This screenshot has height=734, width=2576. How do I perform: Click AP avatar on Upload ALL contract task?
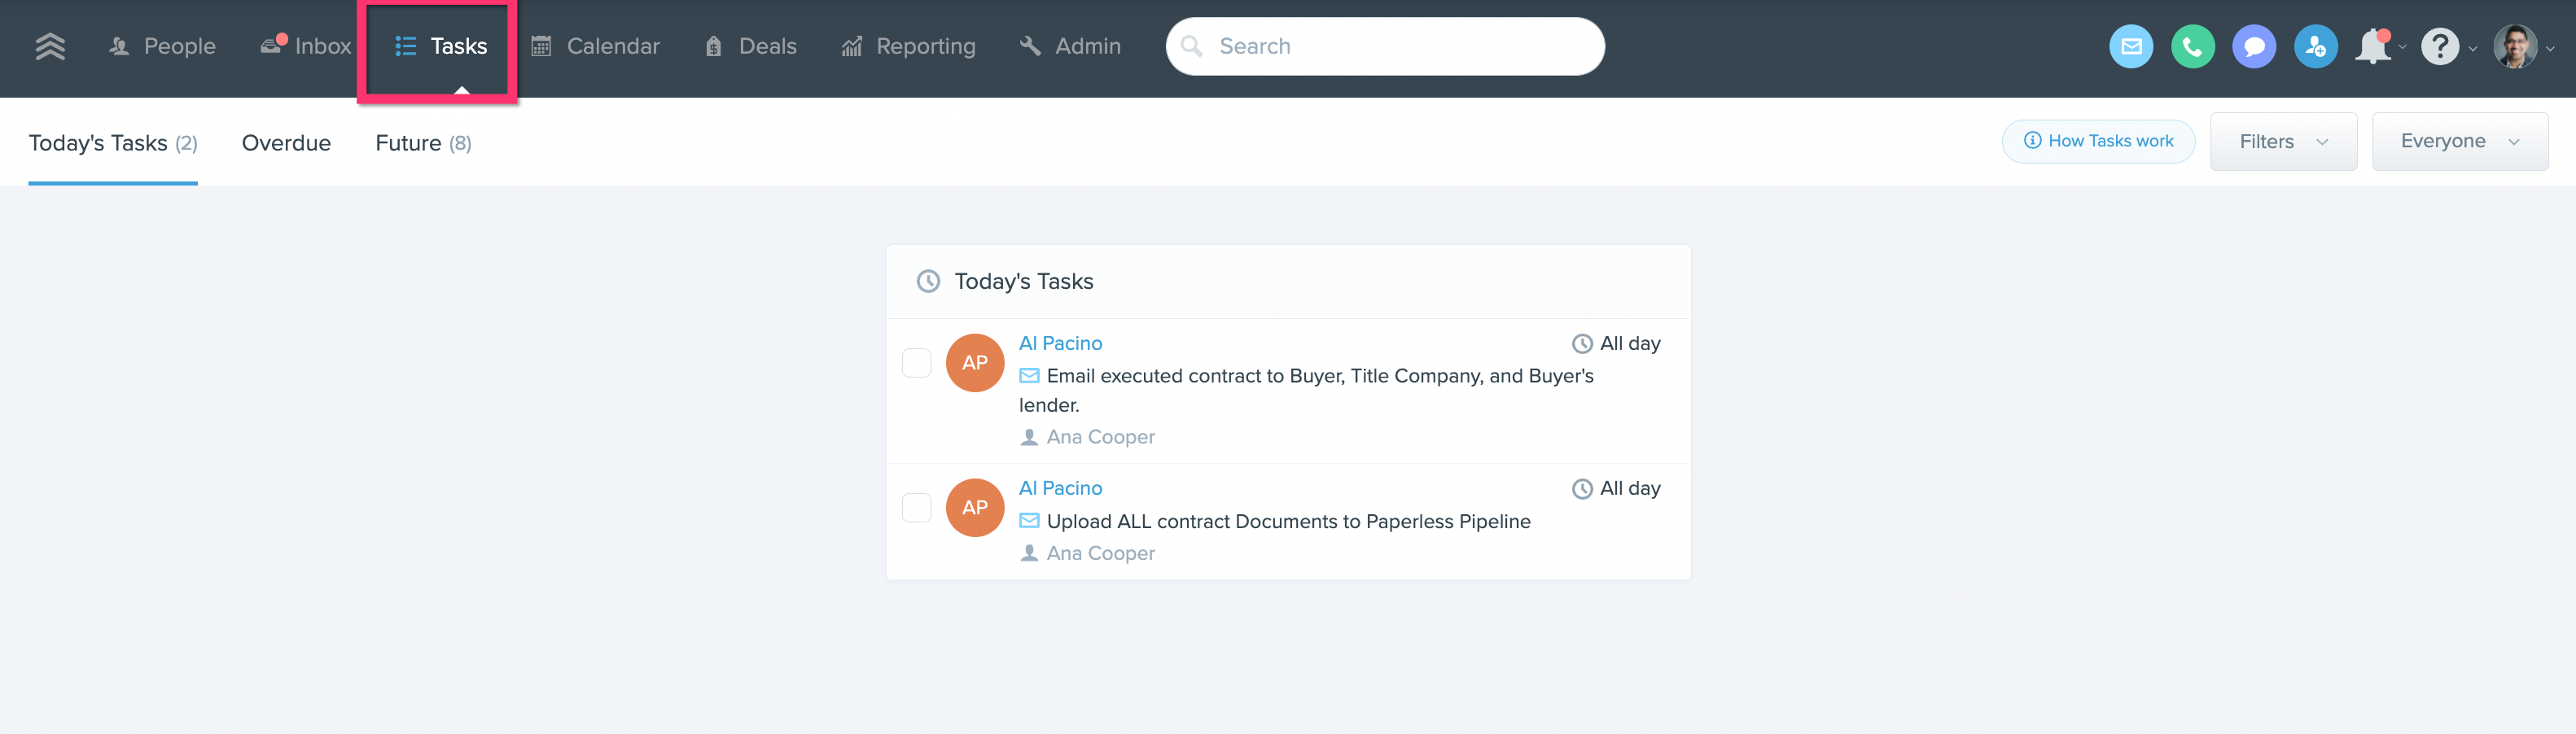coord(975,507)
